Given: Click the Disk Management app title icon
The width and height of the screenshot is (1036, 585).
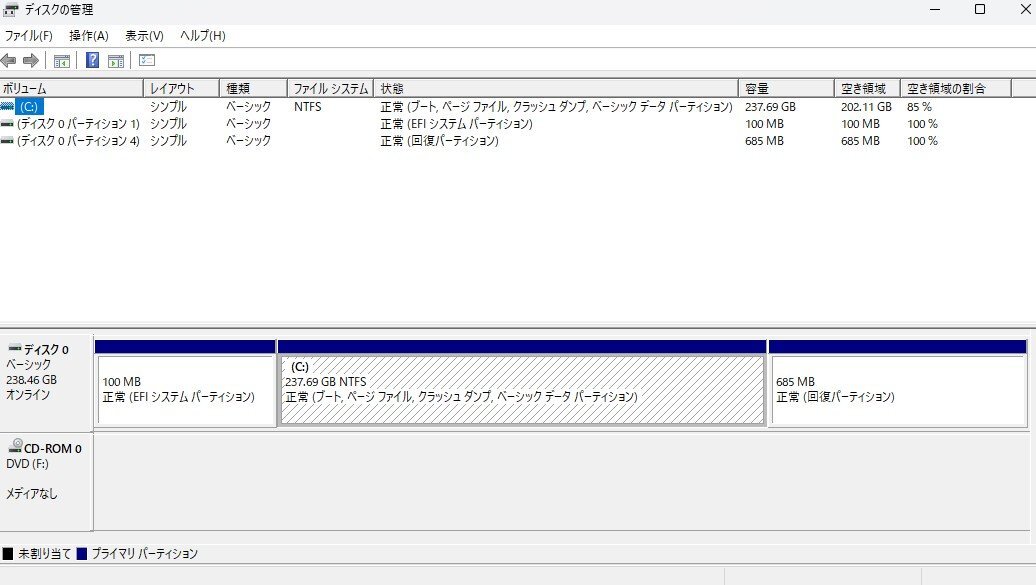Looking at the screenshot, I should click(10, 9).
